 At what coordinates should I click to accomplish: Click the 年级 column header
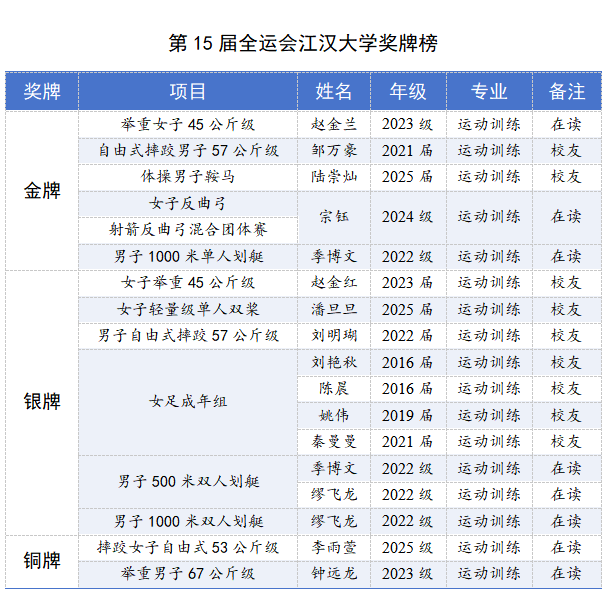[407, 92]
